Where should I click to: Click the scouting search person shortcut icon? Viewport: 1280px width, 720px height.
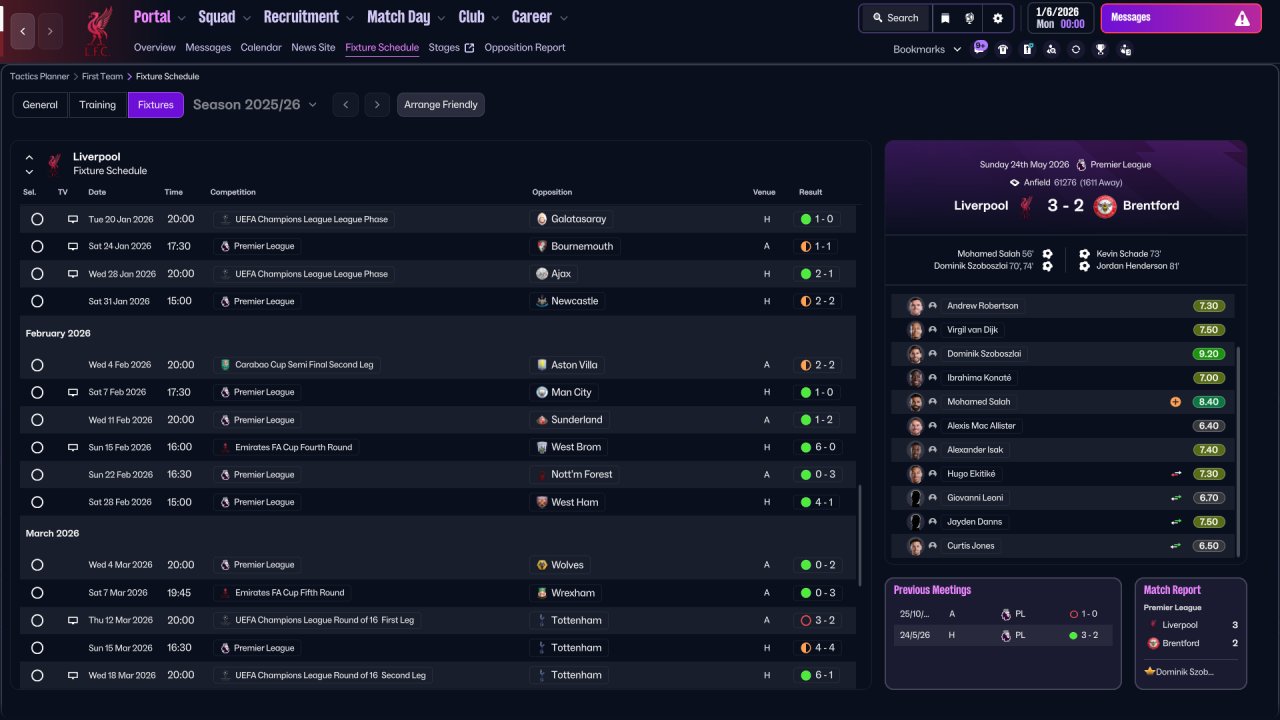(1051, 49)
